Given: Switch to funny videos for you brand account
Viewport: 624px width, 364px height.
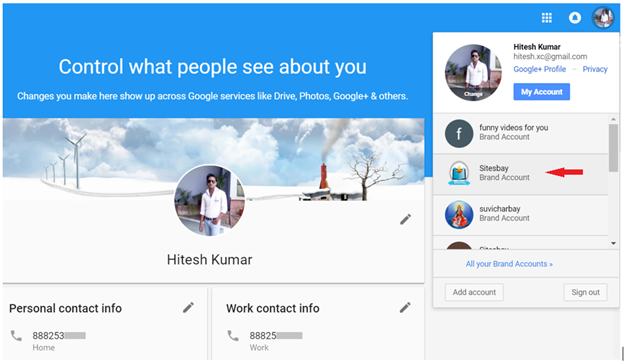Looking at the screenshot, I should coord(521,133).
